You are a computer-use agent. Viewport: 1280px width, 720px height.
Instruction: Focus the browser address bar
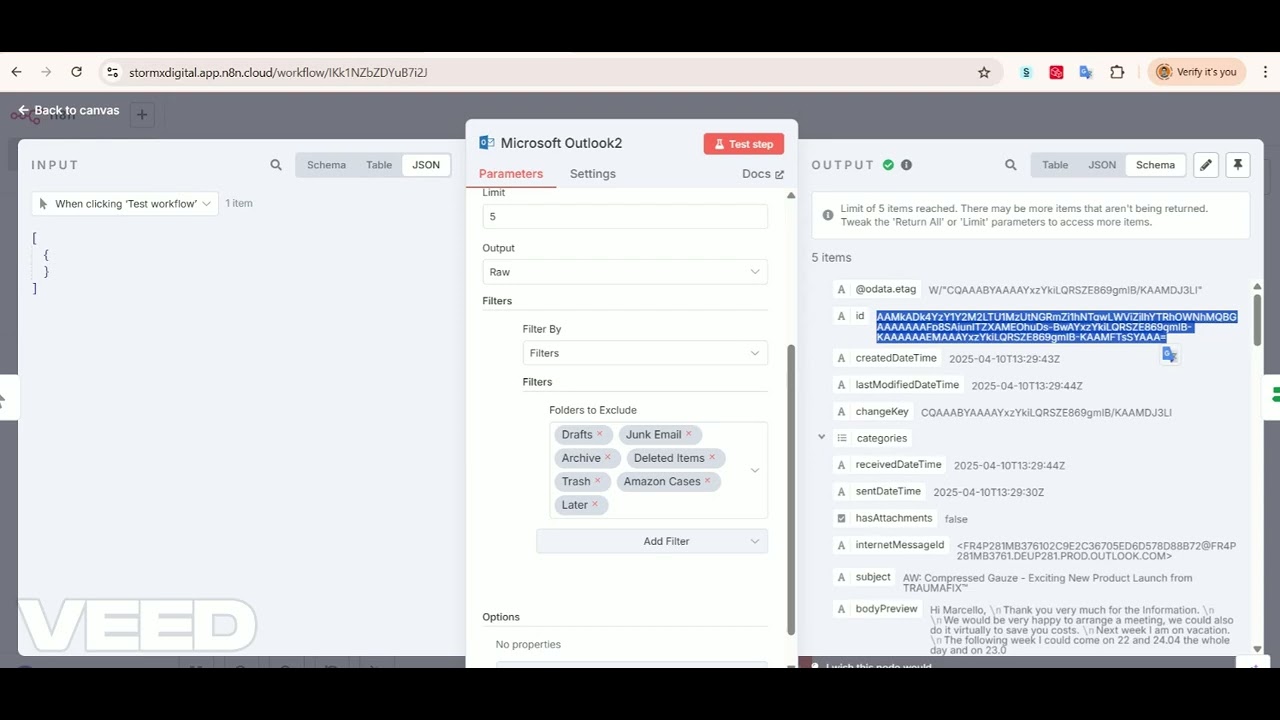(x=550, y=72)
